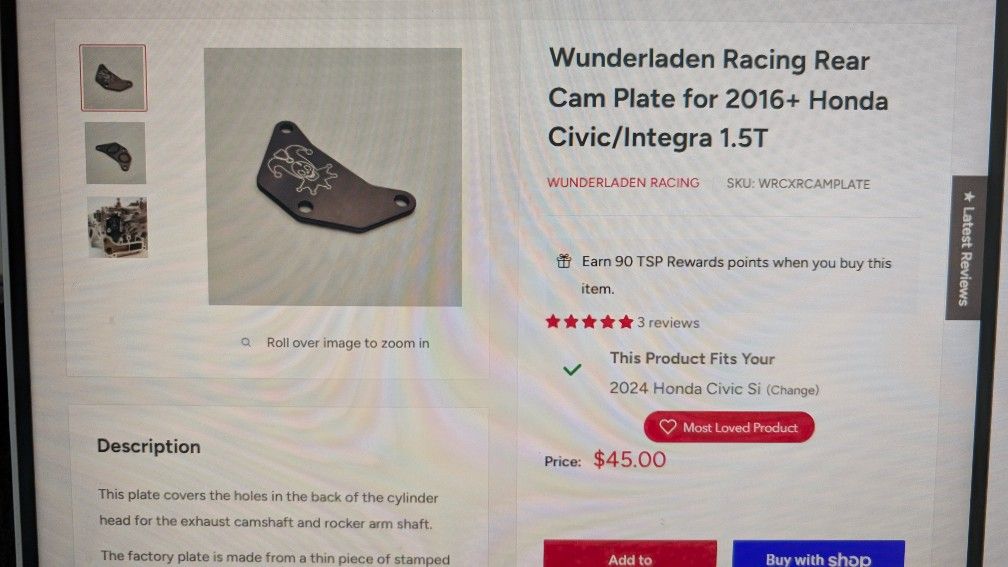1008x567 pixels.
Task: Click the magnifier icon beside Roll over image
Action: (x=246, y=343)
